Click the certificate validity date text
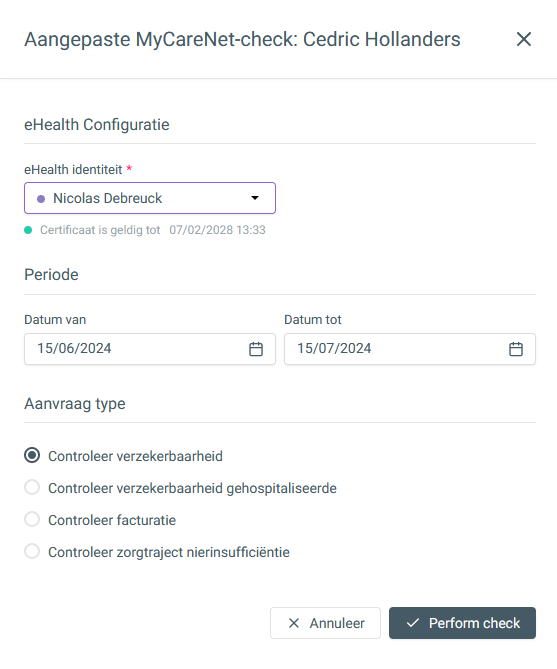Screen dimensions: 557x669 tap(217, 230)
